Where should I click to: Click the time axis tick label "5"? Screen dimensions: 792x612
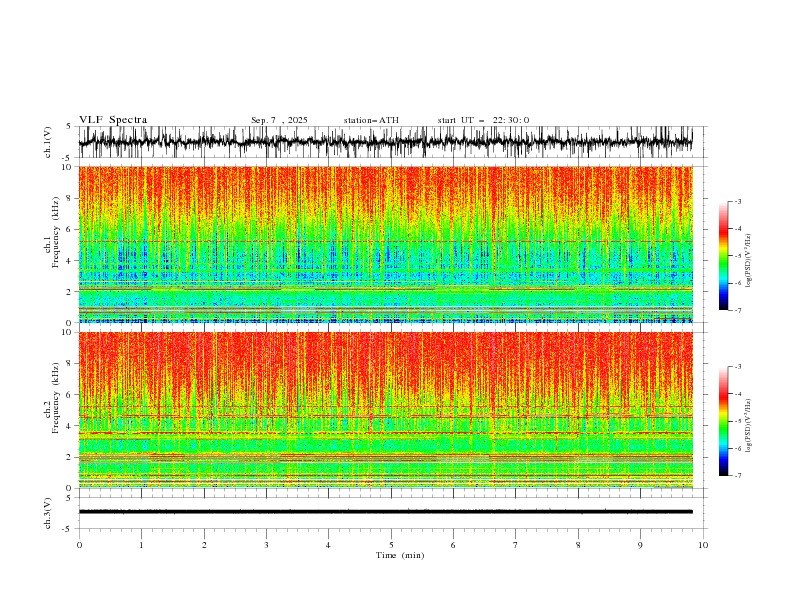point(391,545)
